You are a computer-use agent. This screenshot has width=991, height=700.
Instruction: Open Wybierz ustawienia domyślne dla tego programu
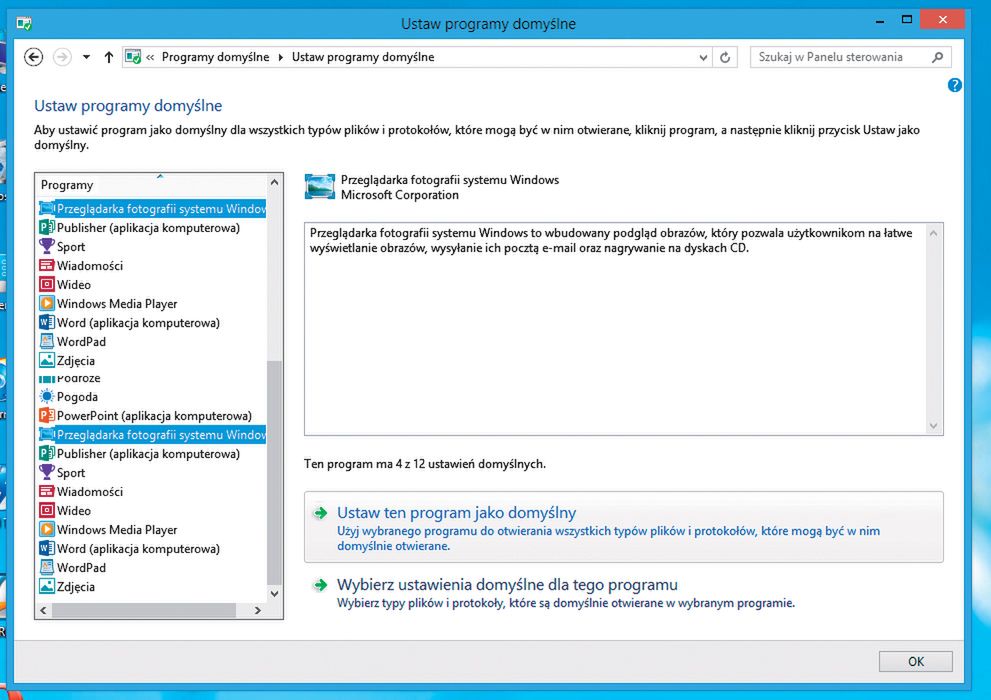tap(507, 584)
